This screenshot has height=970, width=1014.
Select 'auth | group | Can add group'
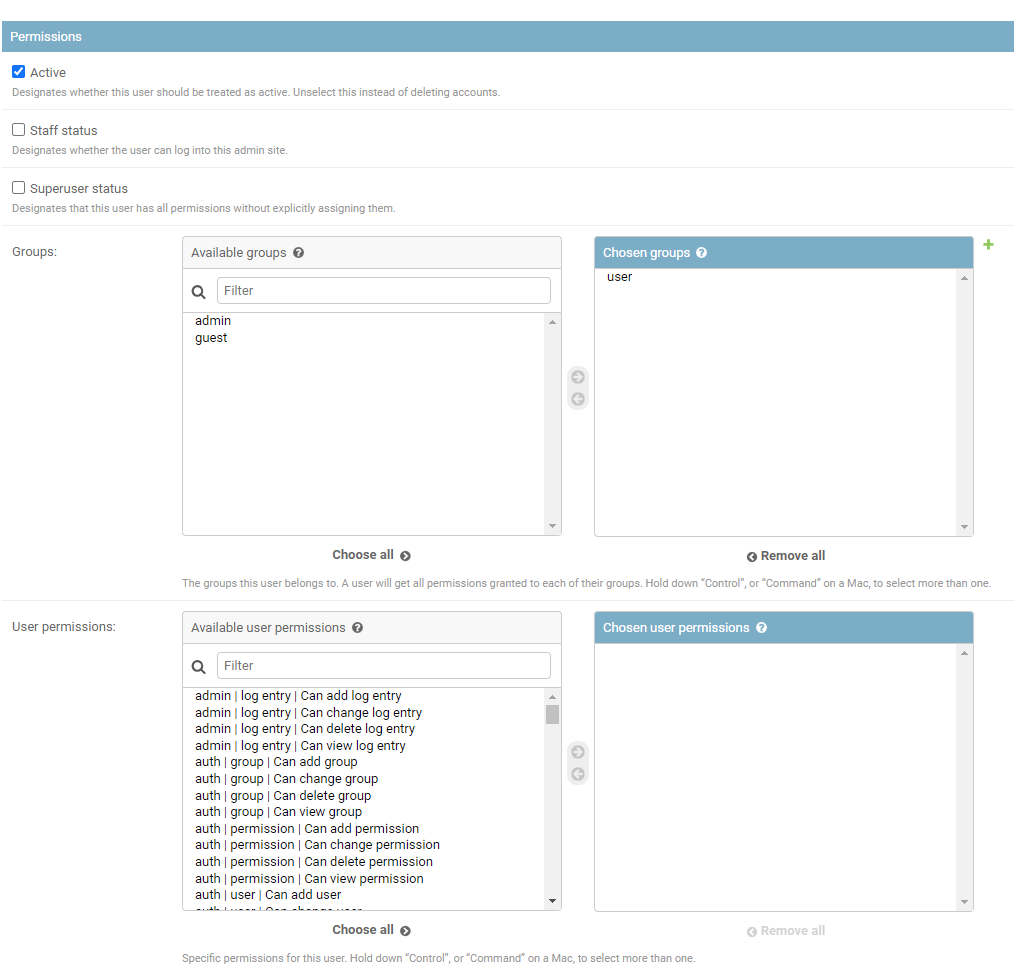click(363, 762)
